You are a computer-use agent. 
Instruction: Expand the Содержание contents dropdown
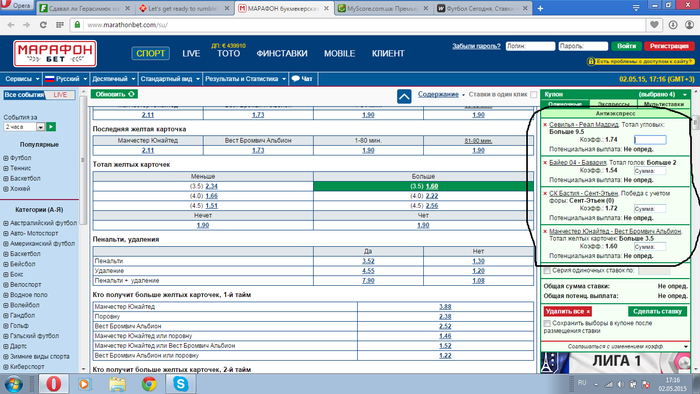pyautogui.click(x=441, y=95)
